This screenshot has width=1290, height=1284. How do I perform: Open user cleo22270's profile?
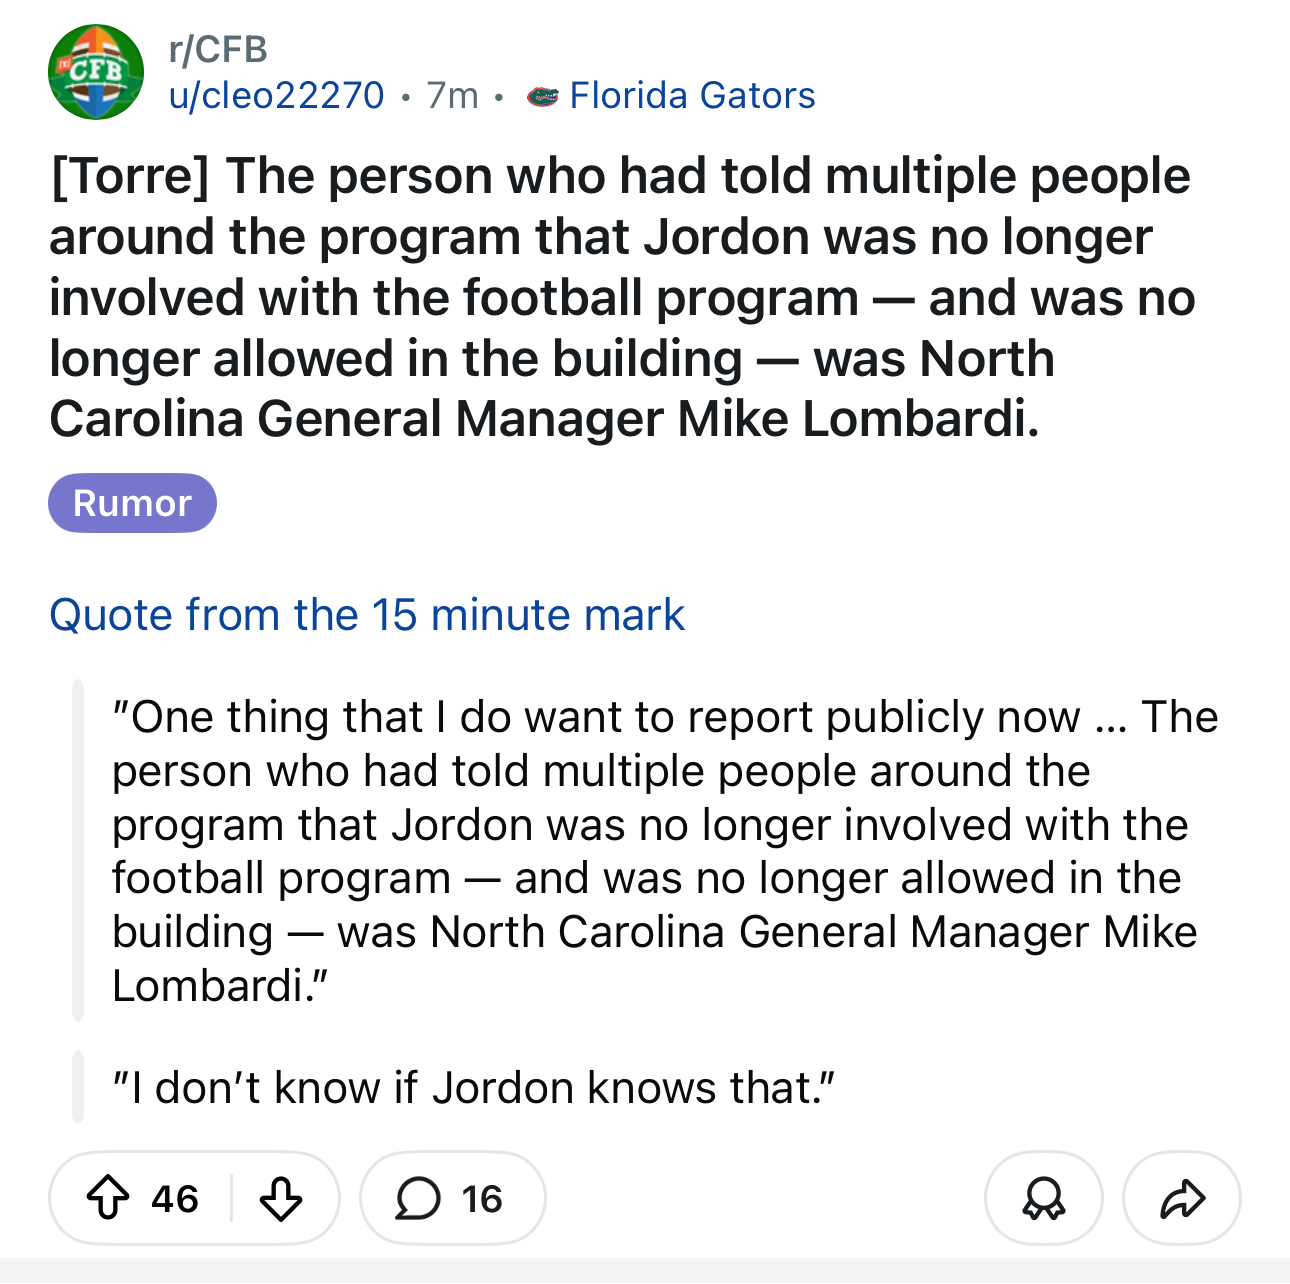pyautogui.click(x=276, y=96)
